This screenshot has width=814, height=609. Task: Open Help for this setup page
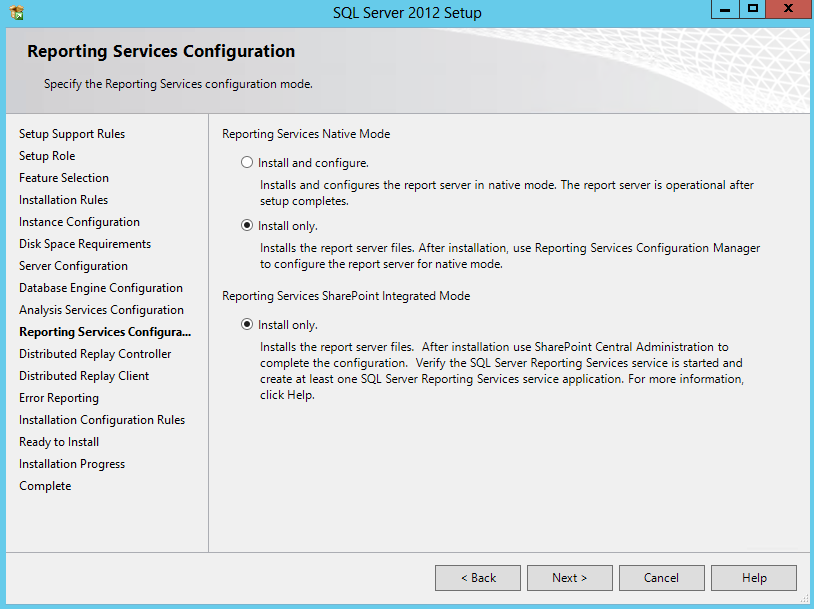[x=754, y=578]
